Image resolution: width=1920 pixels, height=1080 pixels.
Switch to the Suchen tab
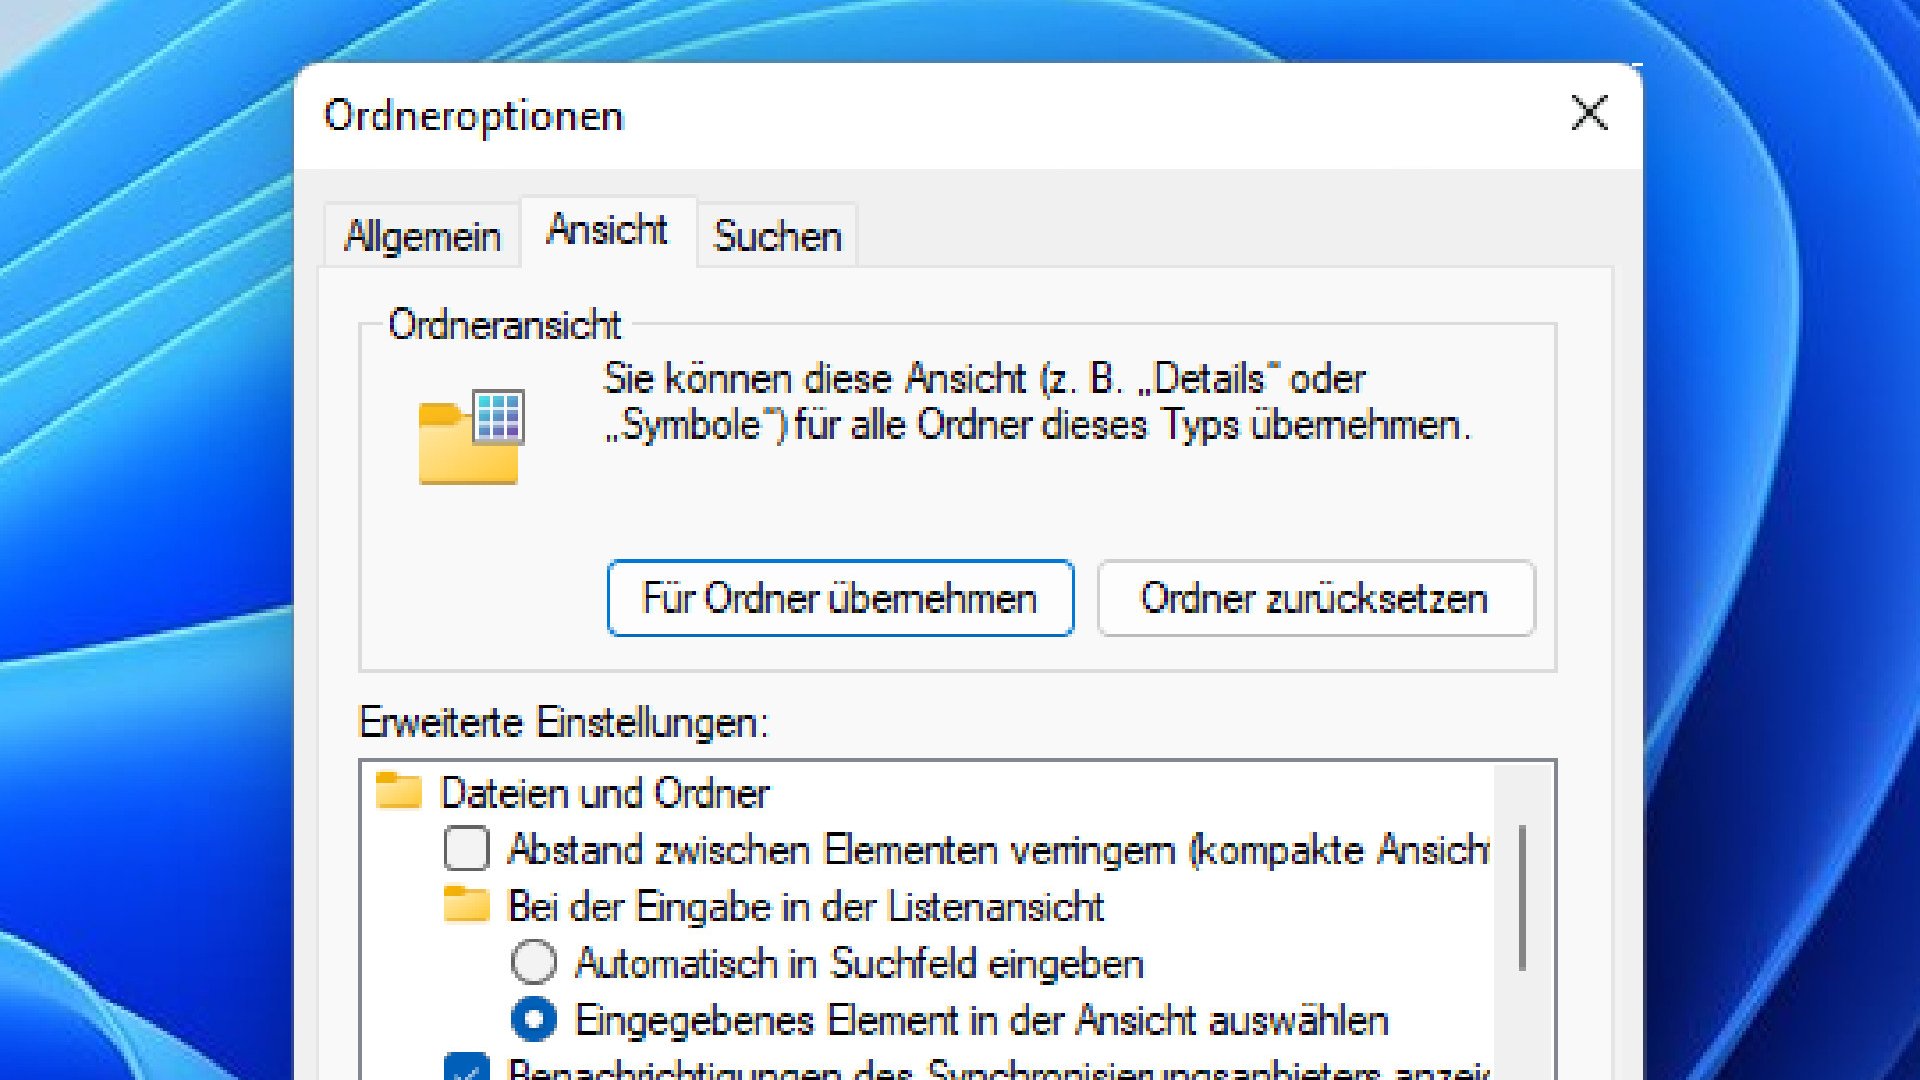[x=776, y=236]
